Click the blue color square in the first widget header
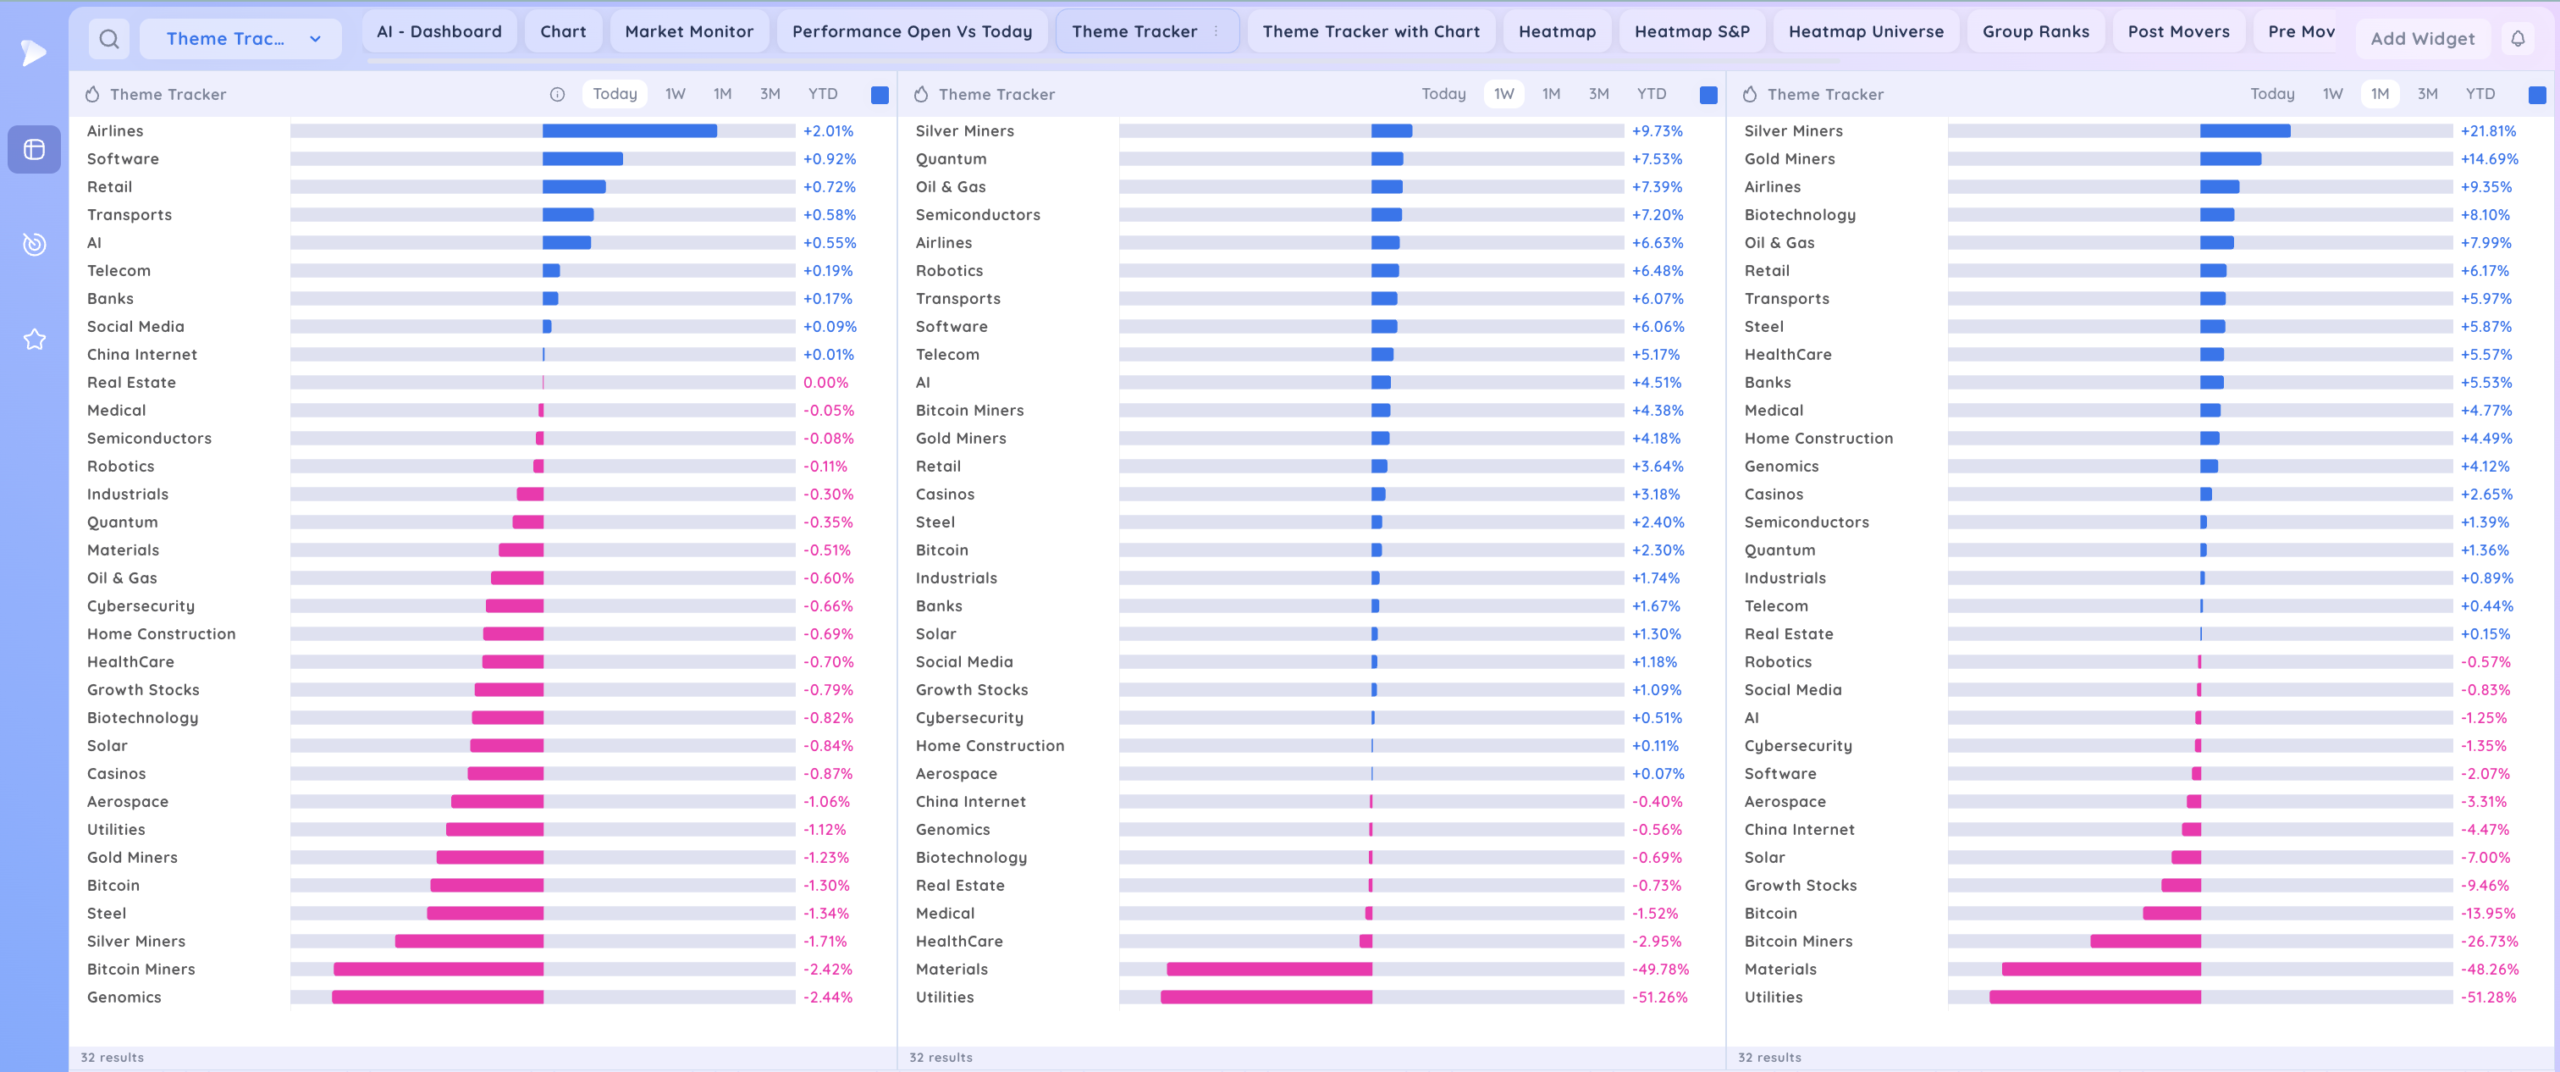This screenshot has width=2560, height=1072. tap(880, 95)
